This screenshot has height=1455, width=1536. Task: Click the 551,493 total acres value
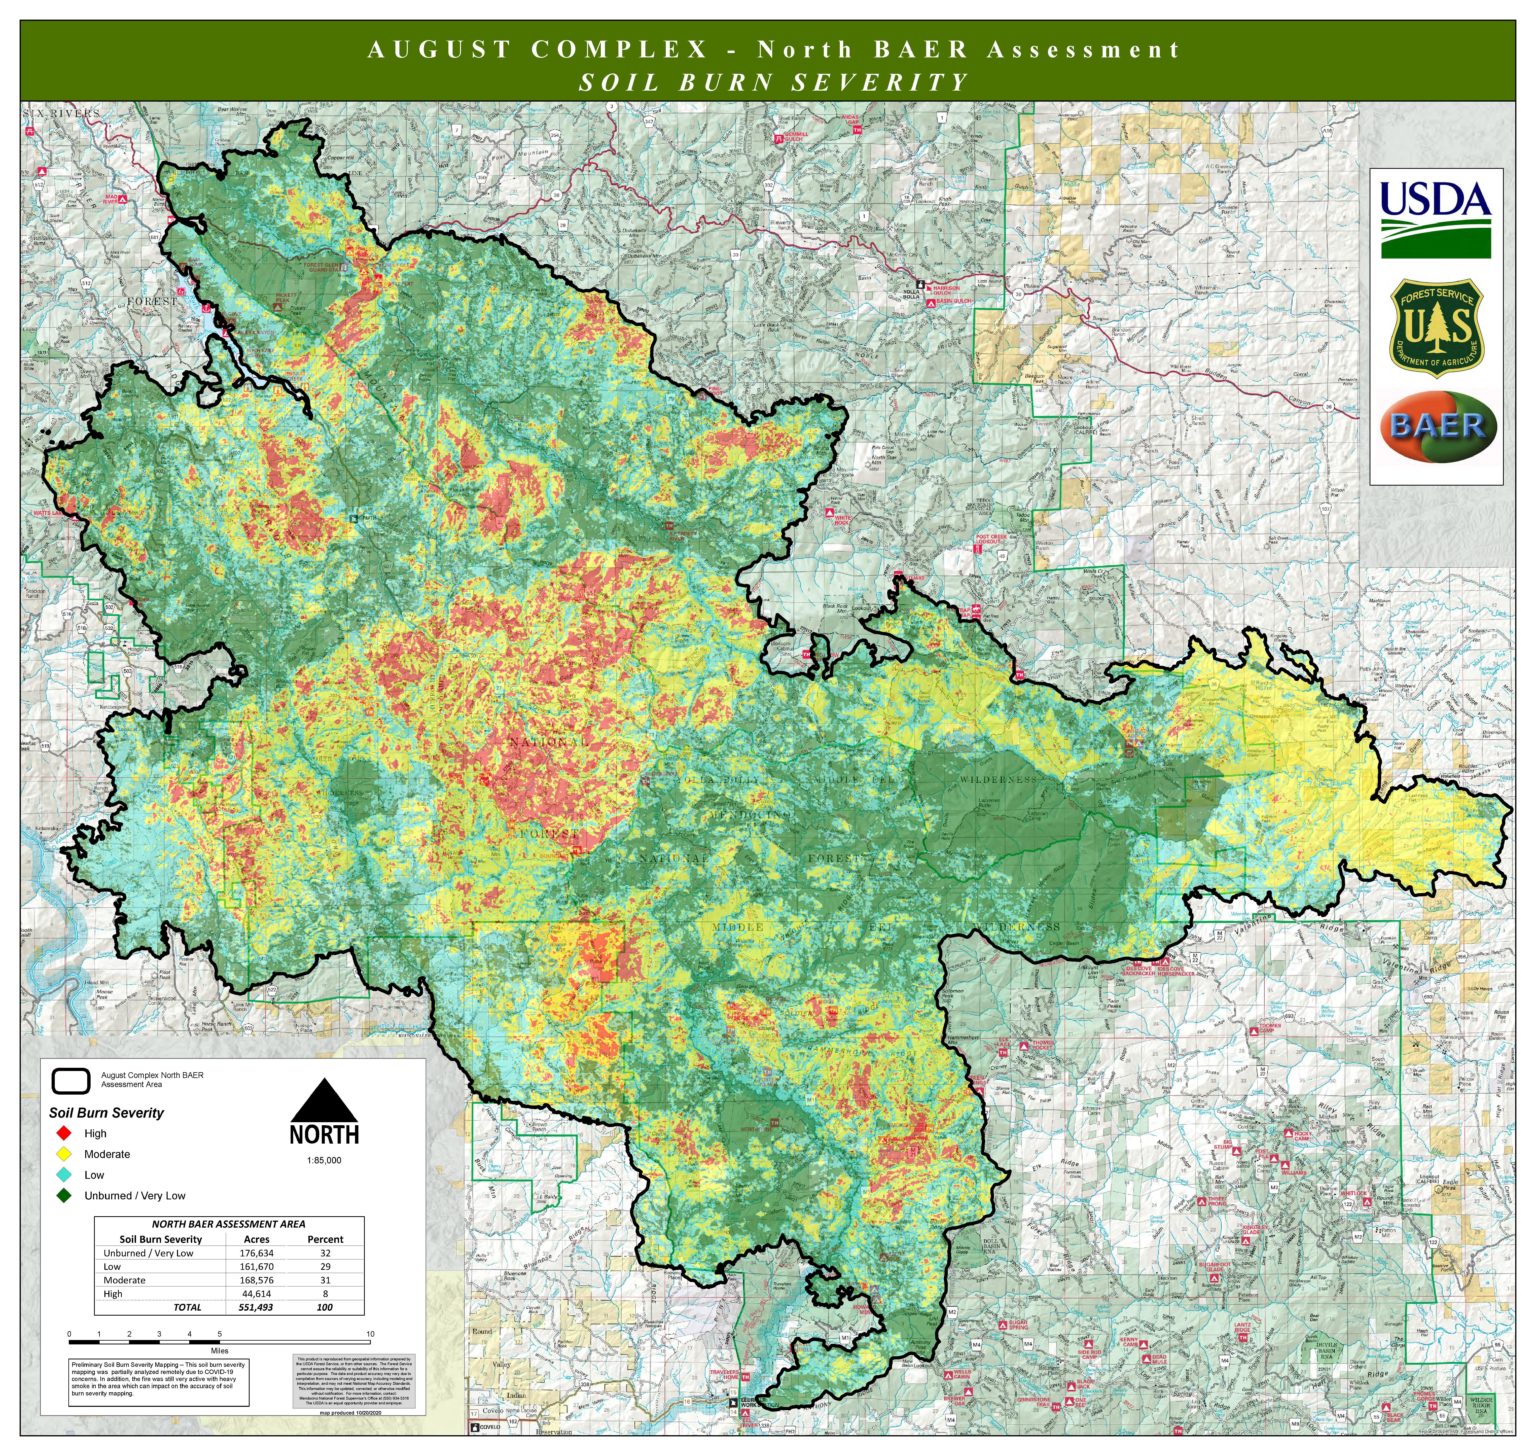256,1307
